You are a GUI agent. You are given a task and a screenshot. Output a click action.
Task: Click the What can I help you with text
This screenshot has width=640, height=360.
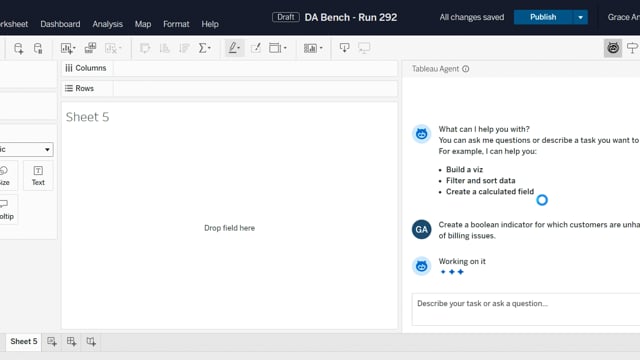tap(484, 129)
